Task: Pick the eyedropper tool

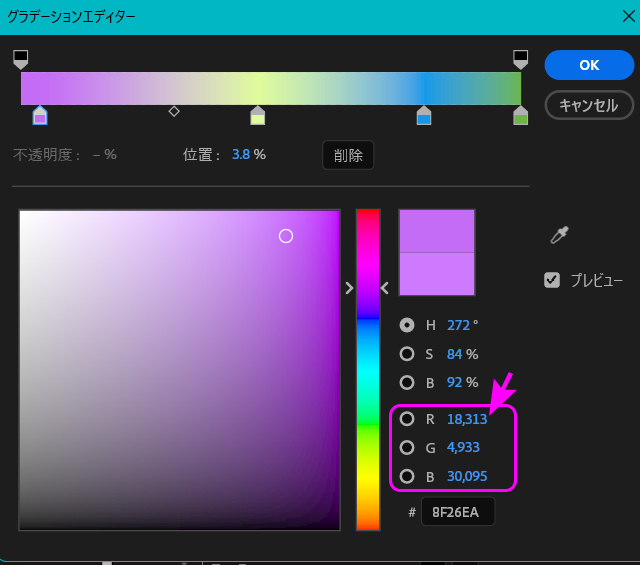Action: click(559, 235)
